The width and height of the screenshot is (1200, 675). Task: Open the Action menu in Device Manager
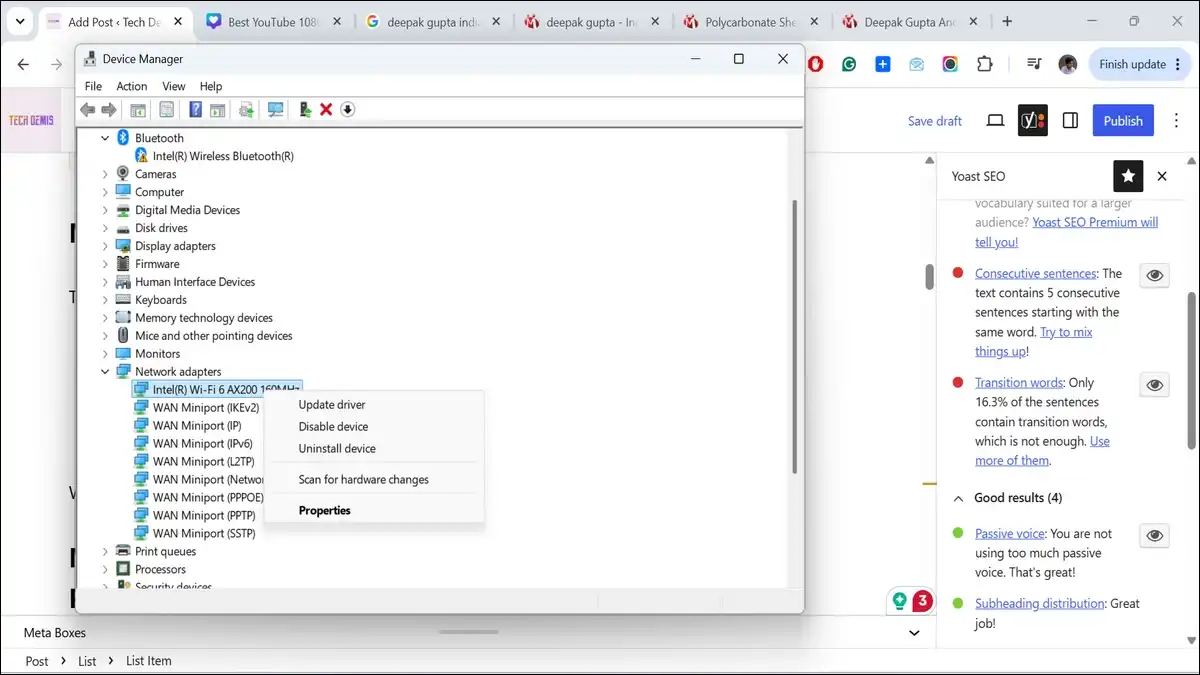tap(132, 87)
